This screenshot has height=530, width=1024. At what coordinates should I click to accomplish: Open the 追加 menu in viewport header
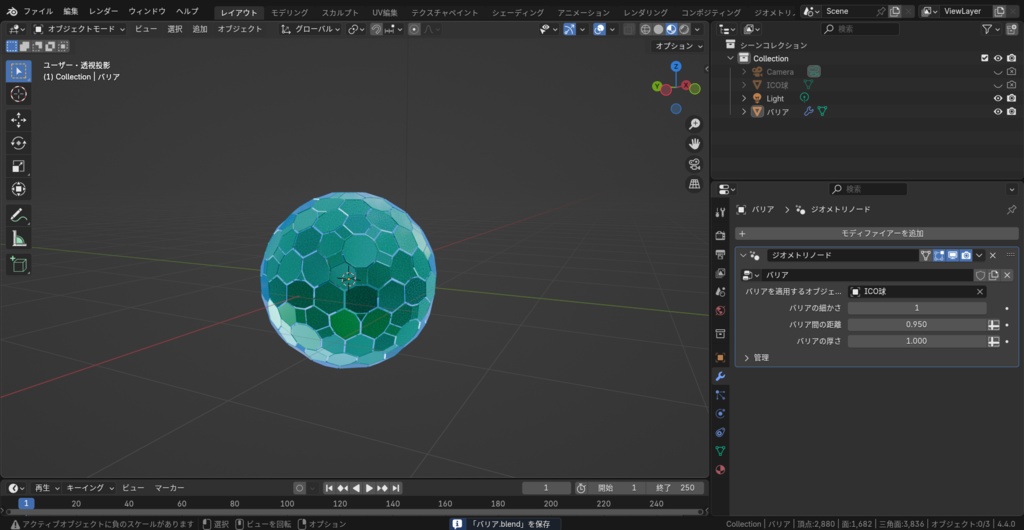coord(200,29)
